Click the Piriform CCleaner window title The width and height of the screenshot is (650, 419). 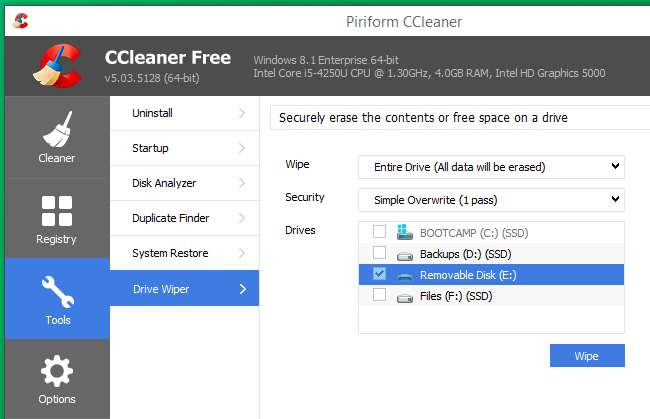(404, 22)
